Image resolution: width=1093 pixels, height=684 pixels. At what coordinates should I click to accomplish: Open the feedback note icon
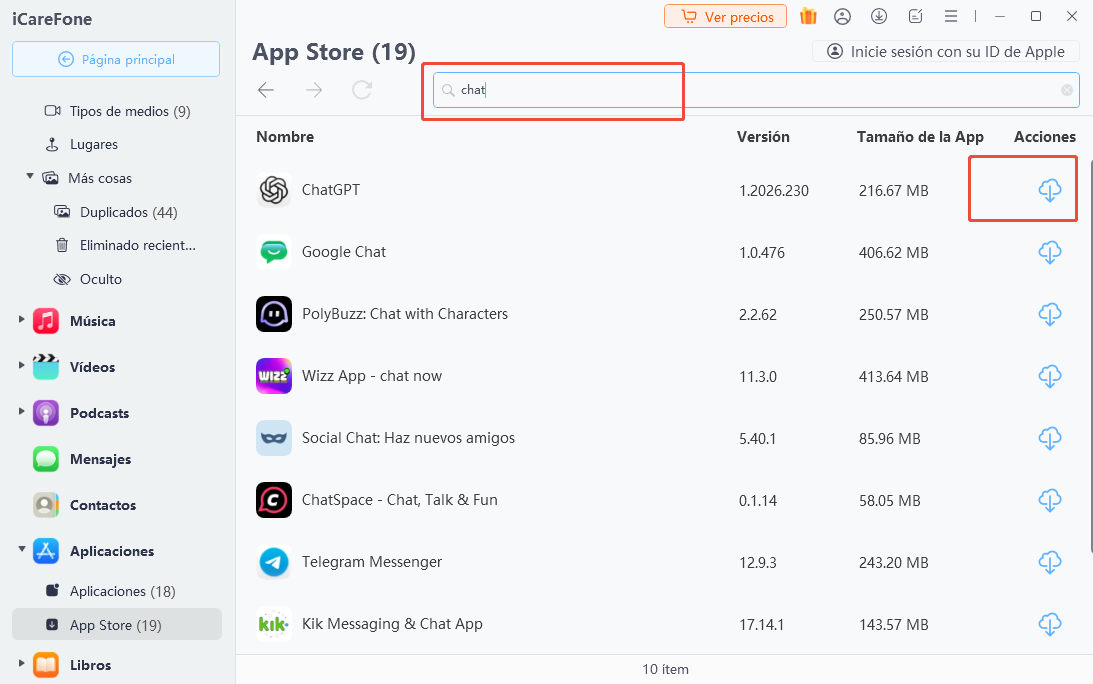point(915,16)
